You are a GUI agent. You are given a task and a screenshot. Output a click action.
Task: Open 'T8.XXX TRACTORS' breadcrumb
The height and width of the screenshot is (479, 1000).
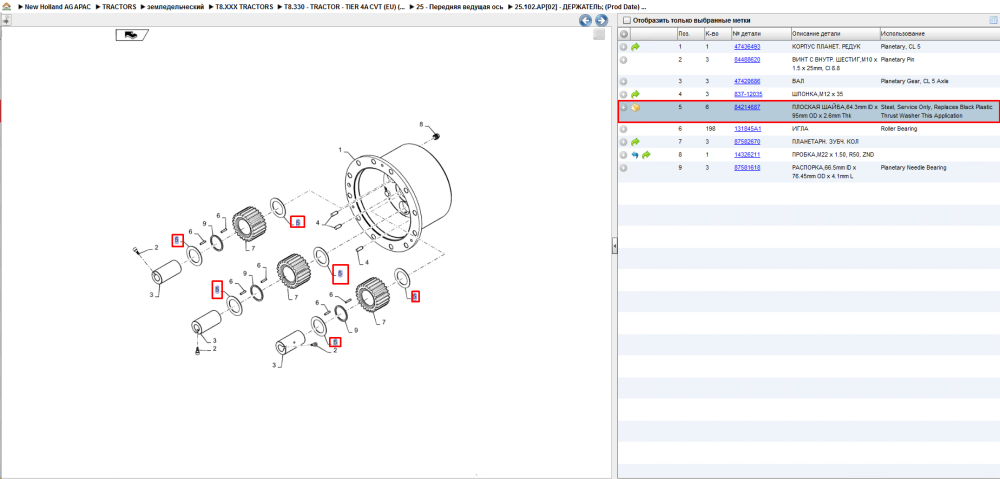(x=244, y=6)
